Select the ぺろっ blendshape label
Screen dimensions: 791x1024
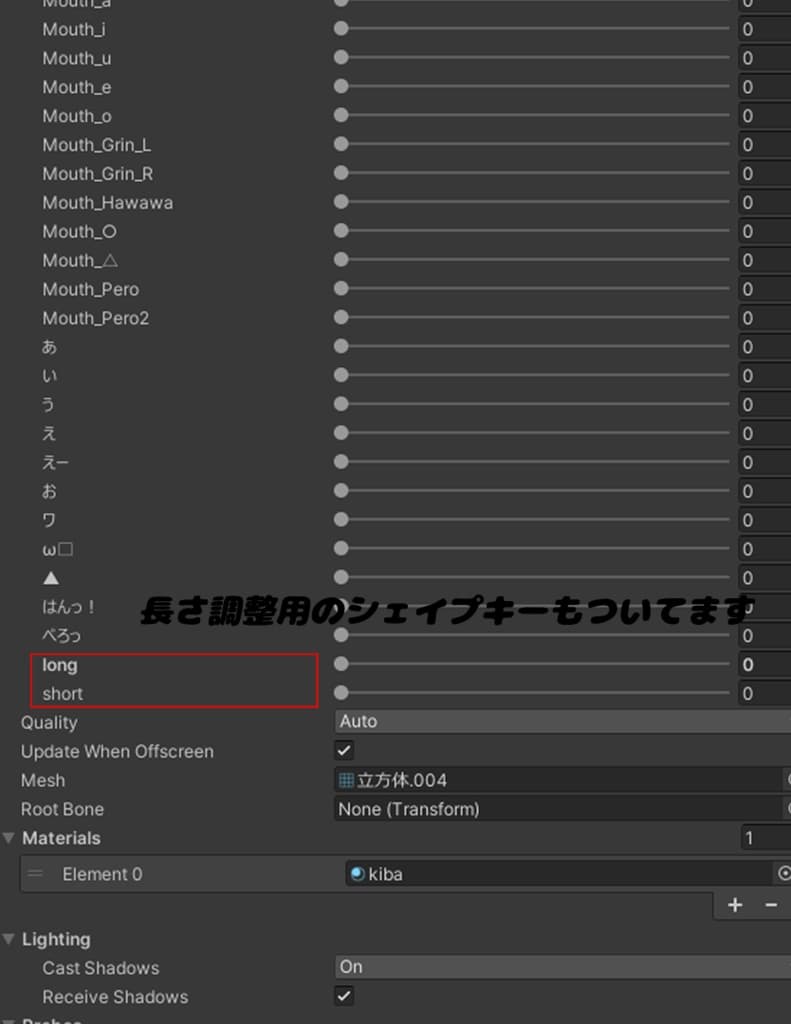pyautogui.click(x=62, y=635)
